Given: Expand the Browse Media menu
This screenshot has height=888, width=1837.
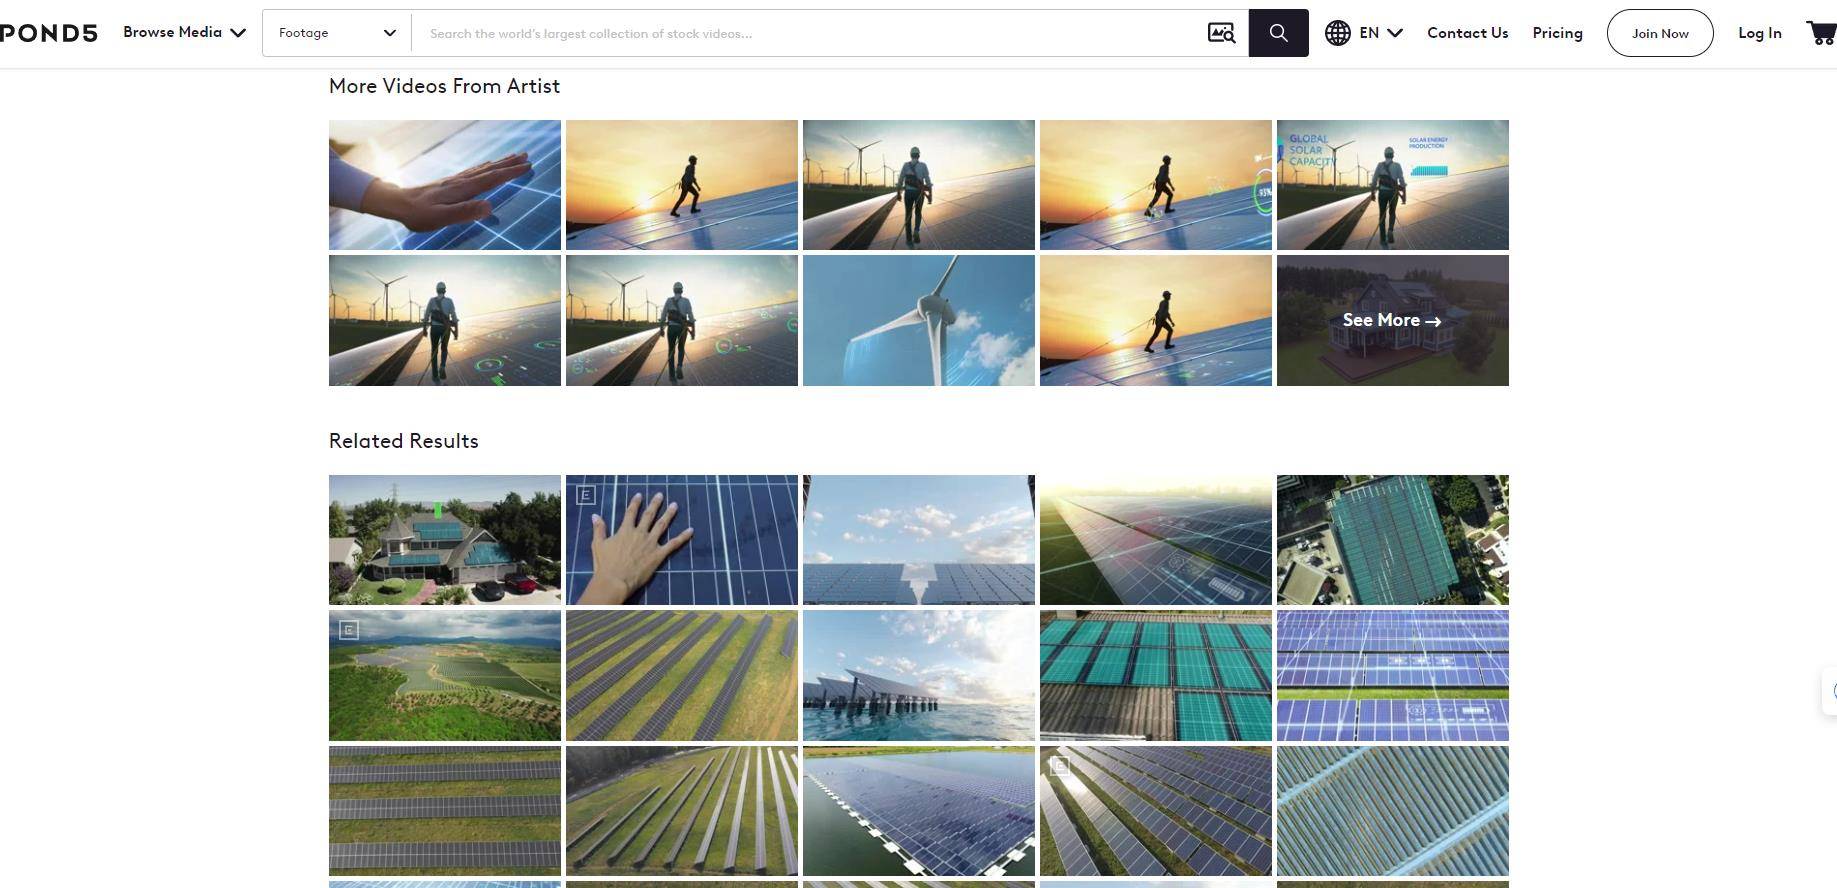Looking at the screenshot, I should pos(184,33).
